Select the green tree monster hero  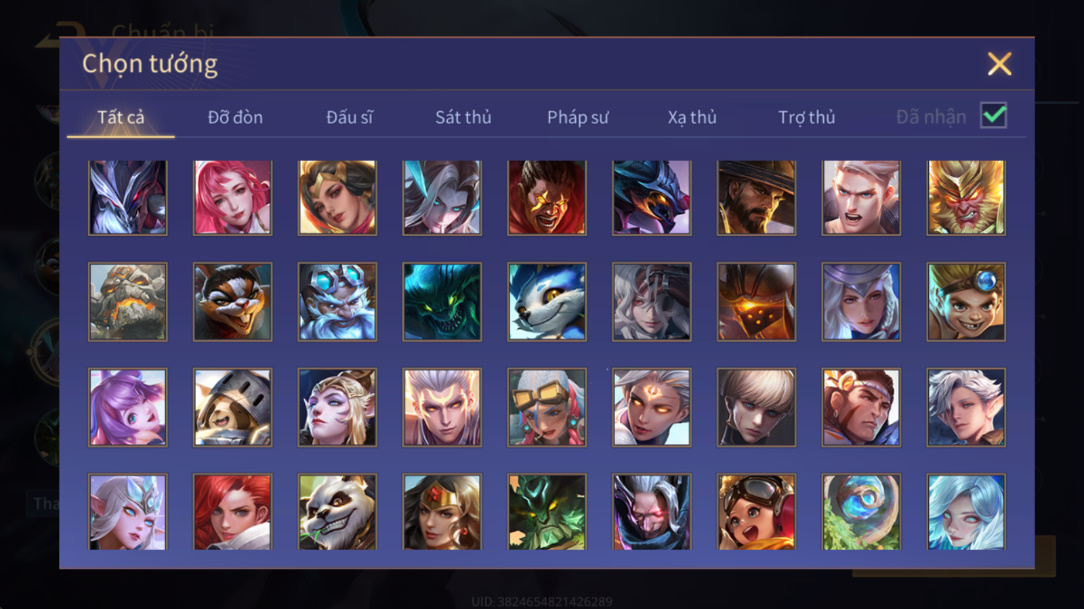coord(547,512)
